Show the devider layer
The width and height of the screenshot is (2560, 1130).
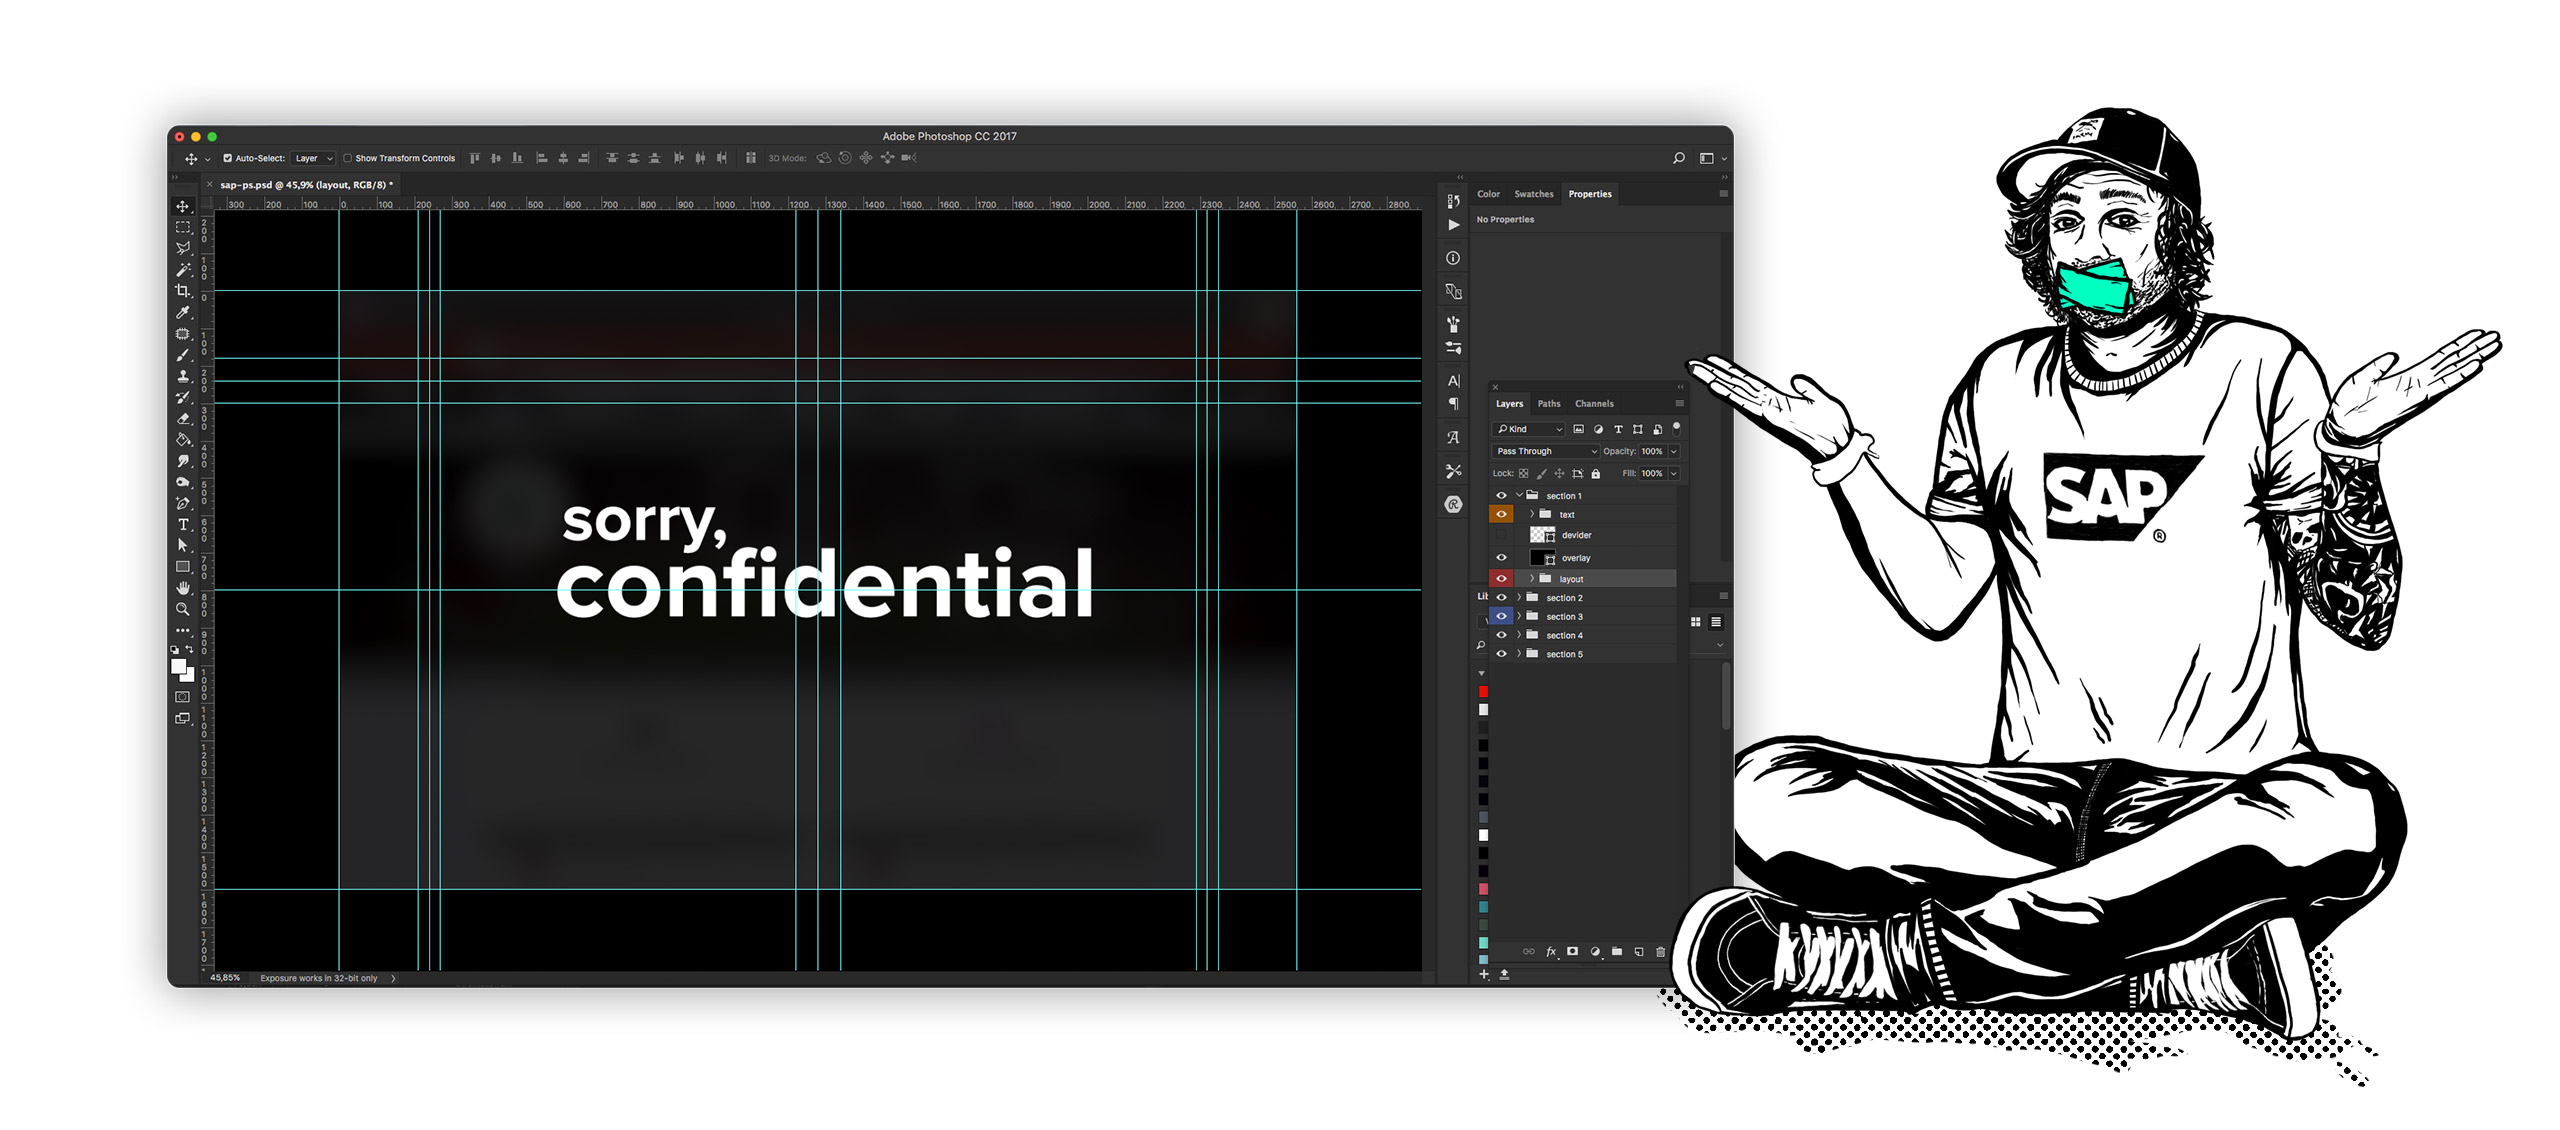[1501, 535]
